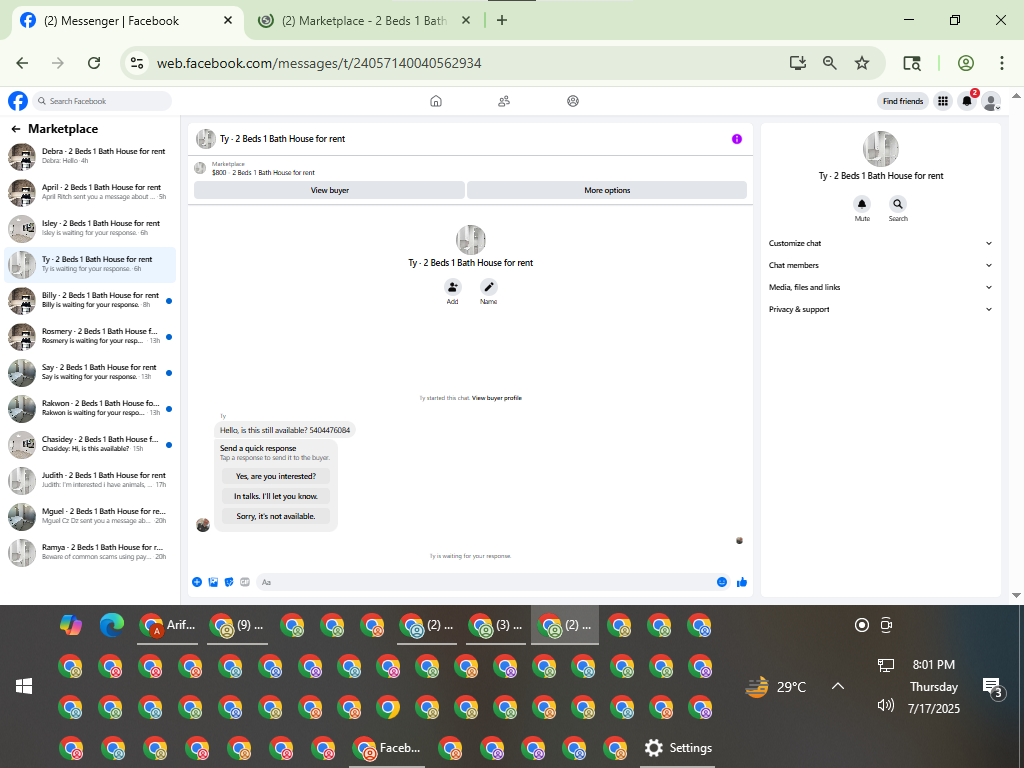Open Rosmery's unread conversation
The width and height of the screenshot is (1024, 768).
click(x=90, y=336)
